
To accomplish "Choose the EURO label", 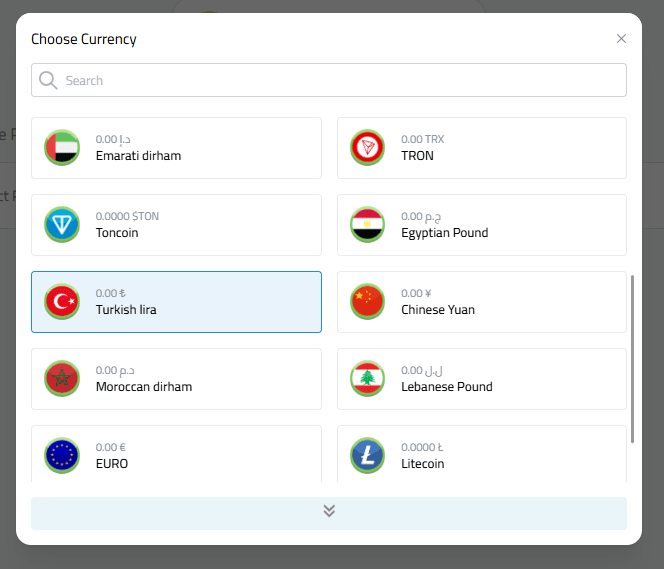I will click(x=112, y=464).
